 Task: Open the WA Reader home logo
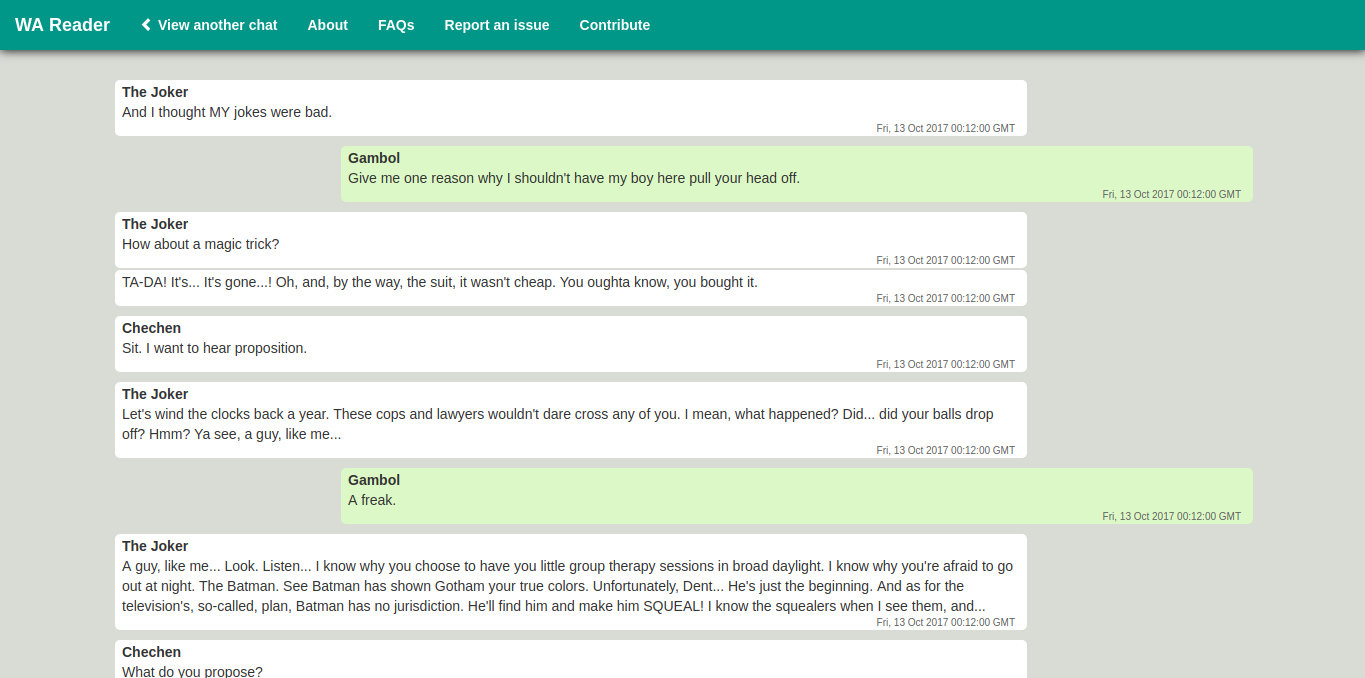point(62,25)
